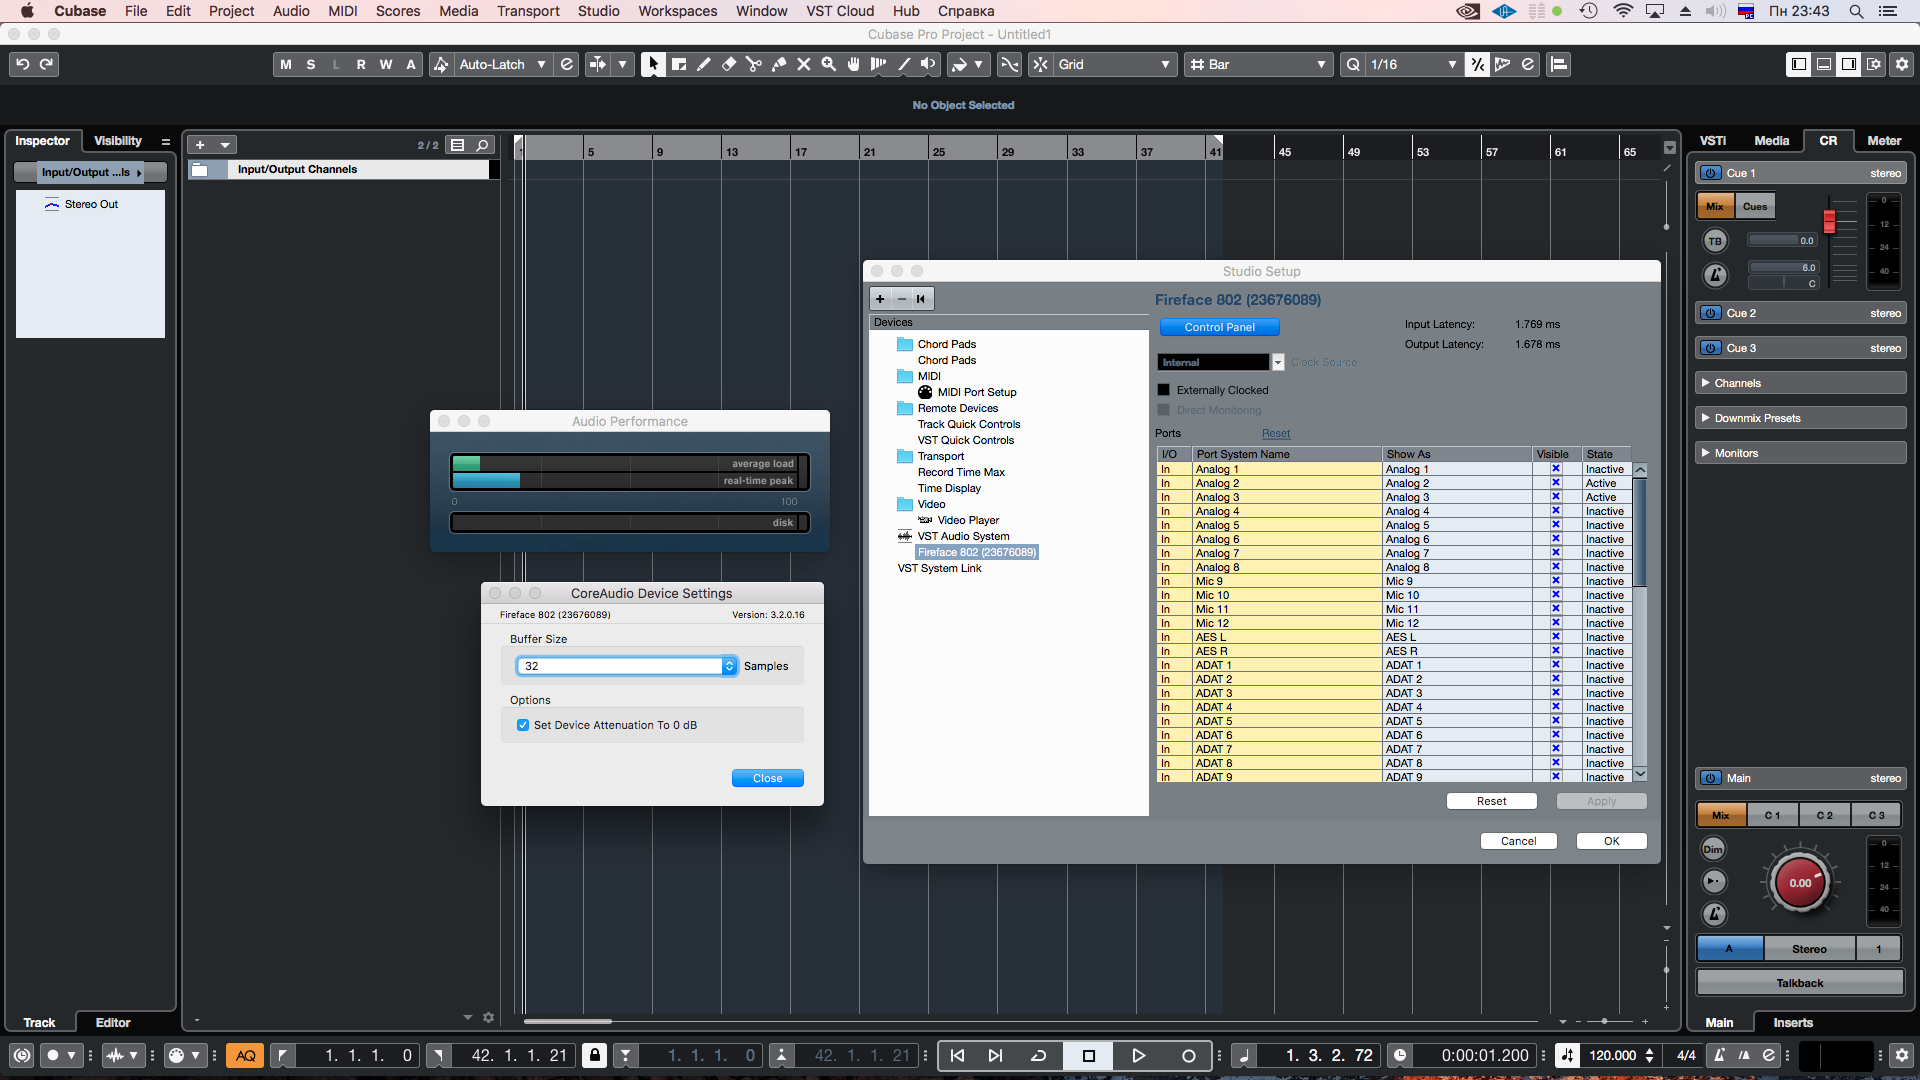1920x1080 pixels.
Task: Toggle Mute all button M
Action: (x=286, y=64)
